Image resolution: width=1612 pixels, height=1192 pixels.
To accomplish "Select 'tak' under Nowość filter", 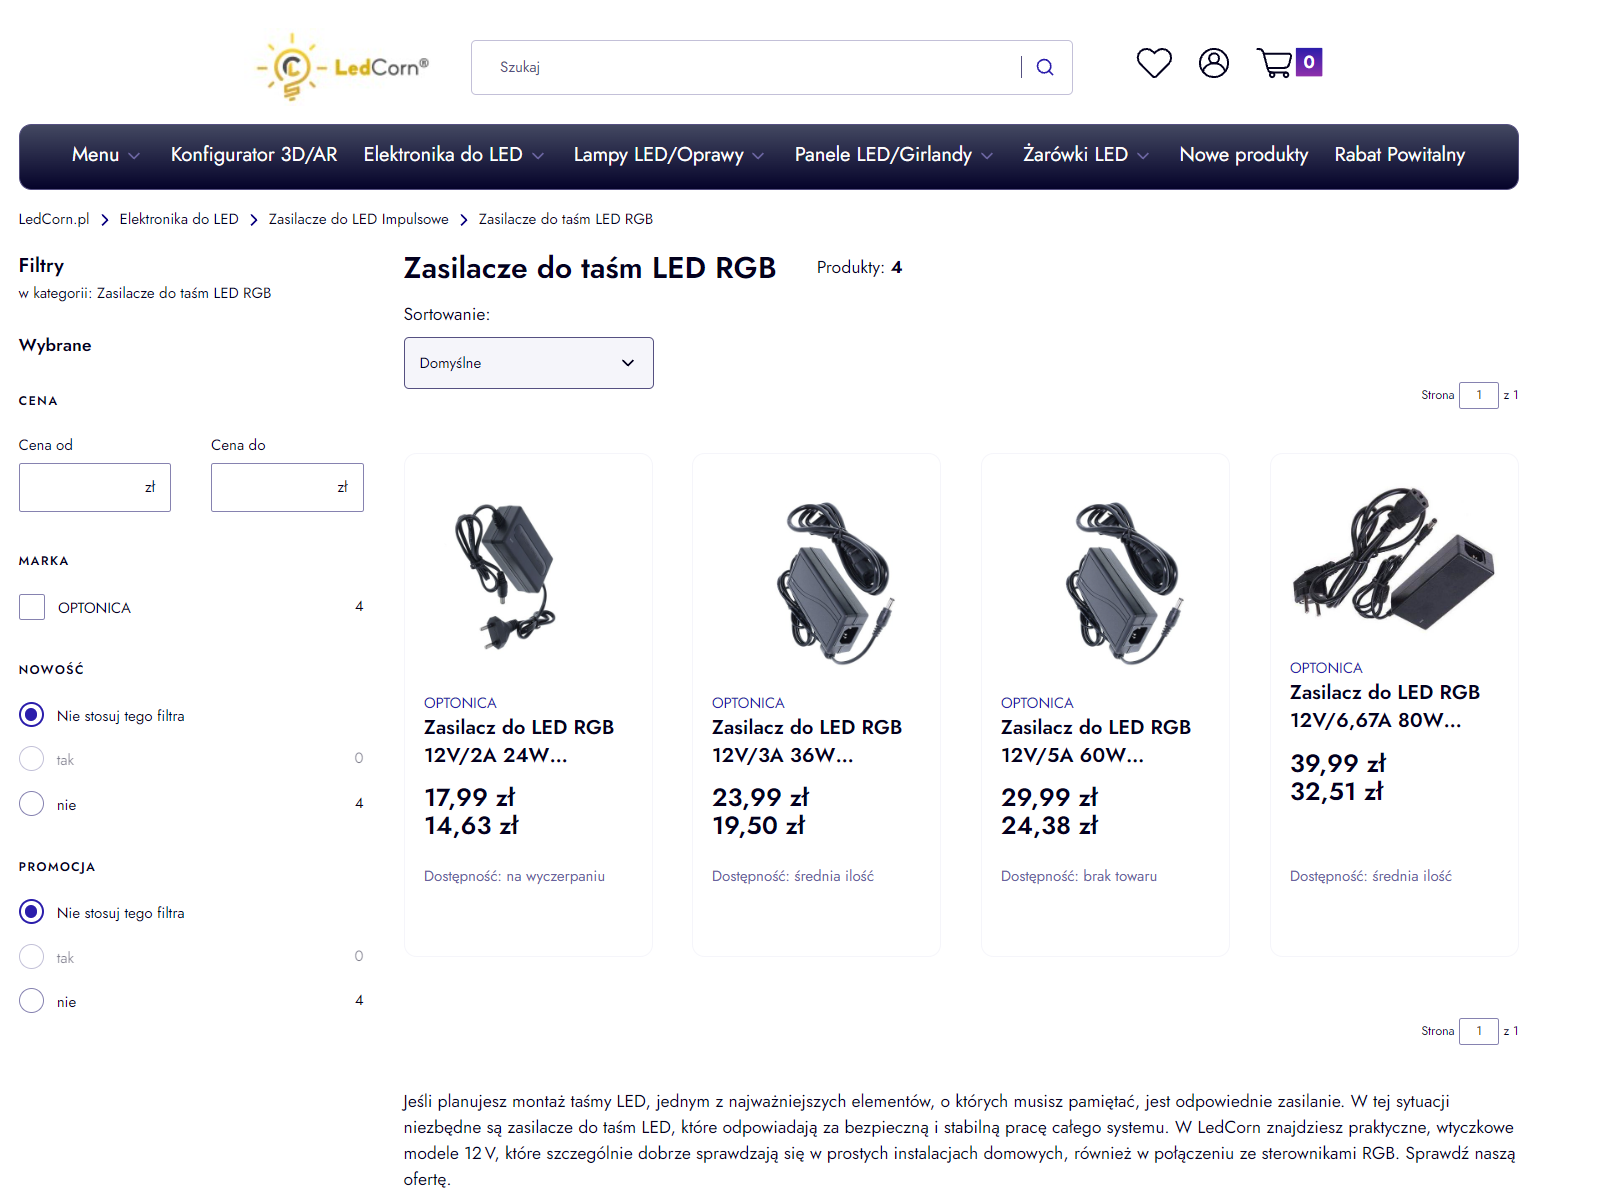I will [x=31, y=758].
